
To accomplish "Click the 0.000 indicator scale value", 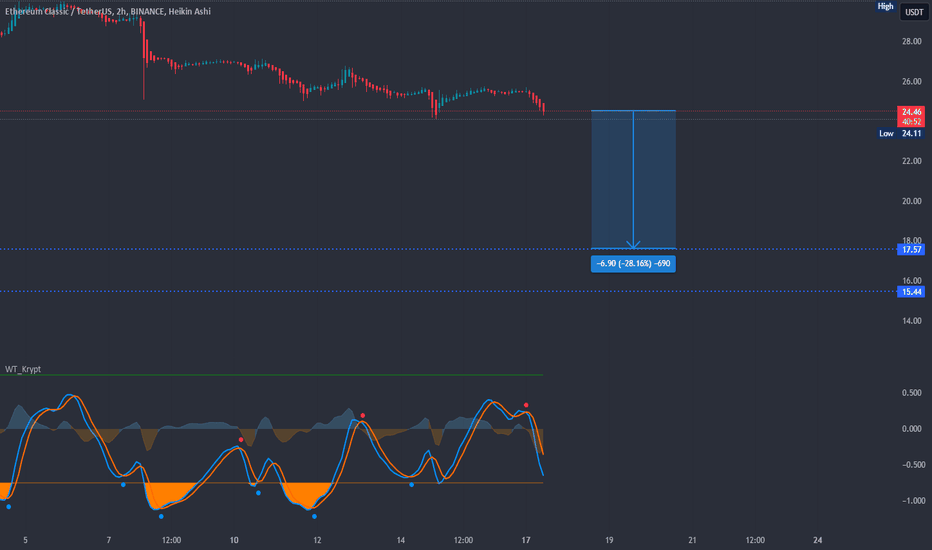I will pyautogui.click(x=911, y=429).
